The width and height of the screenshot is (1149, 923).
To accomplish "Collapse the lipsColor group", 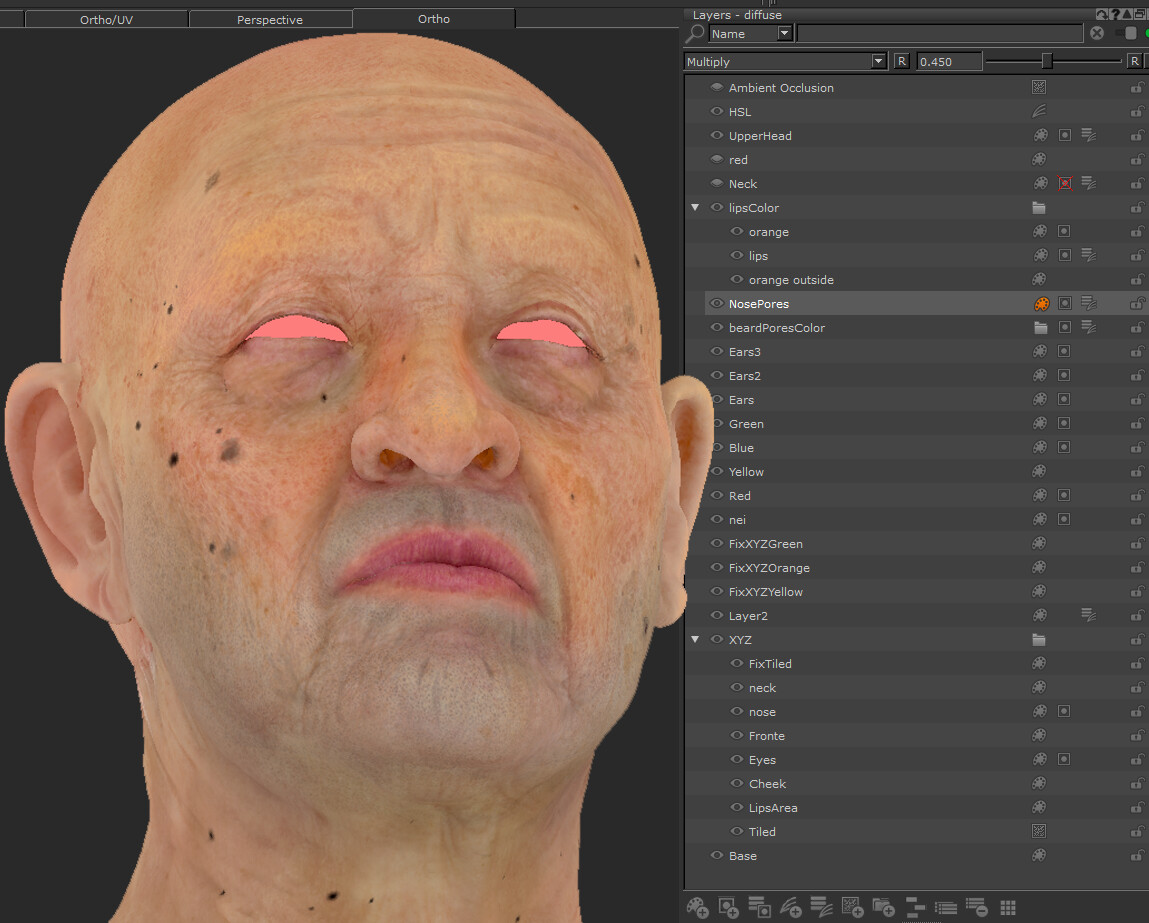I will point(695,208).
